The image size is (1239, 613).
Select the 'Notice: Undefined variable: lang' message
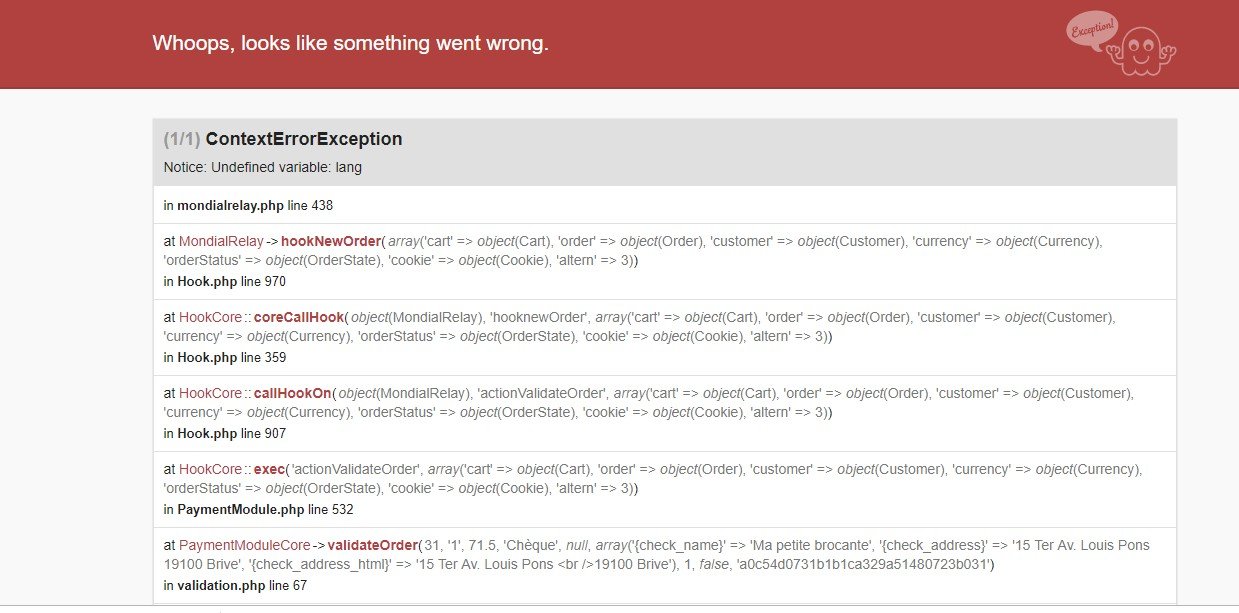(263, 167)
